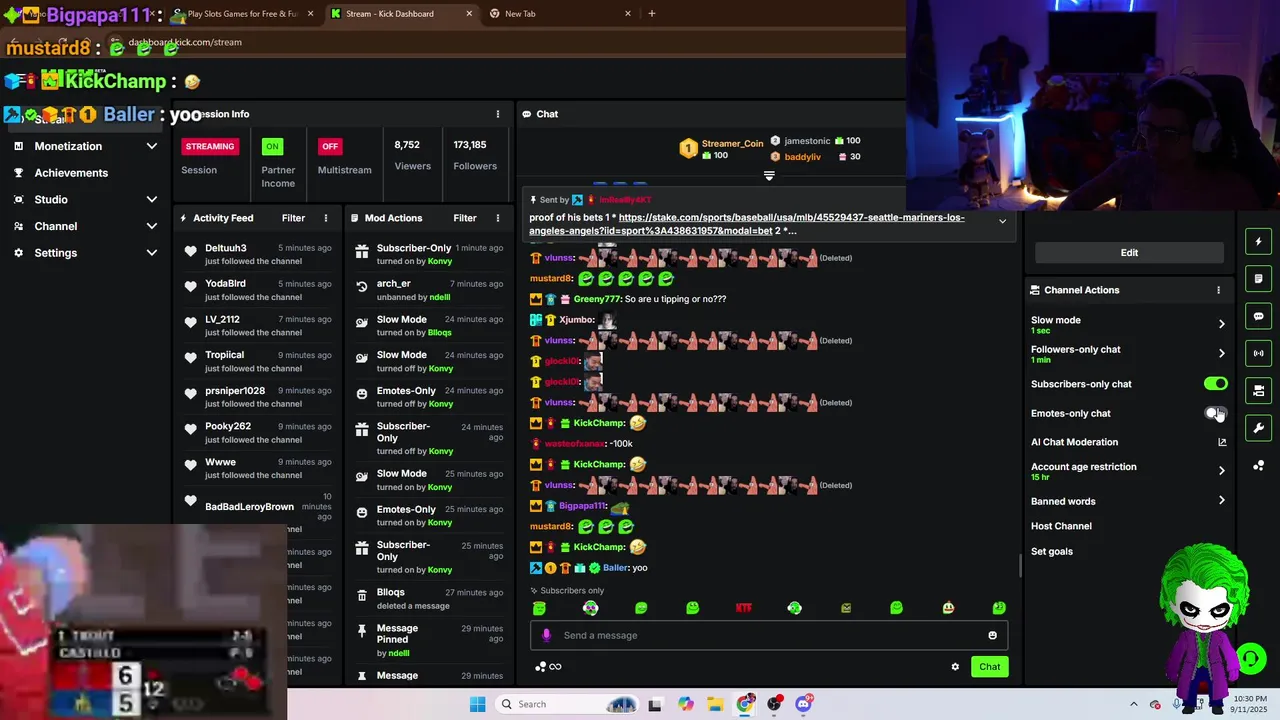Open the emoji picker in message box
1280x720 pixels.
tap(992, 635)
